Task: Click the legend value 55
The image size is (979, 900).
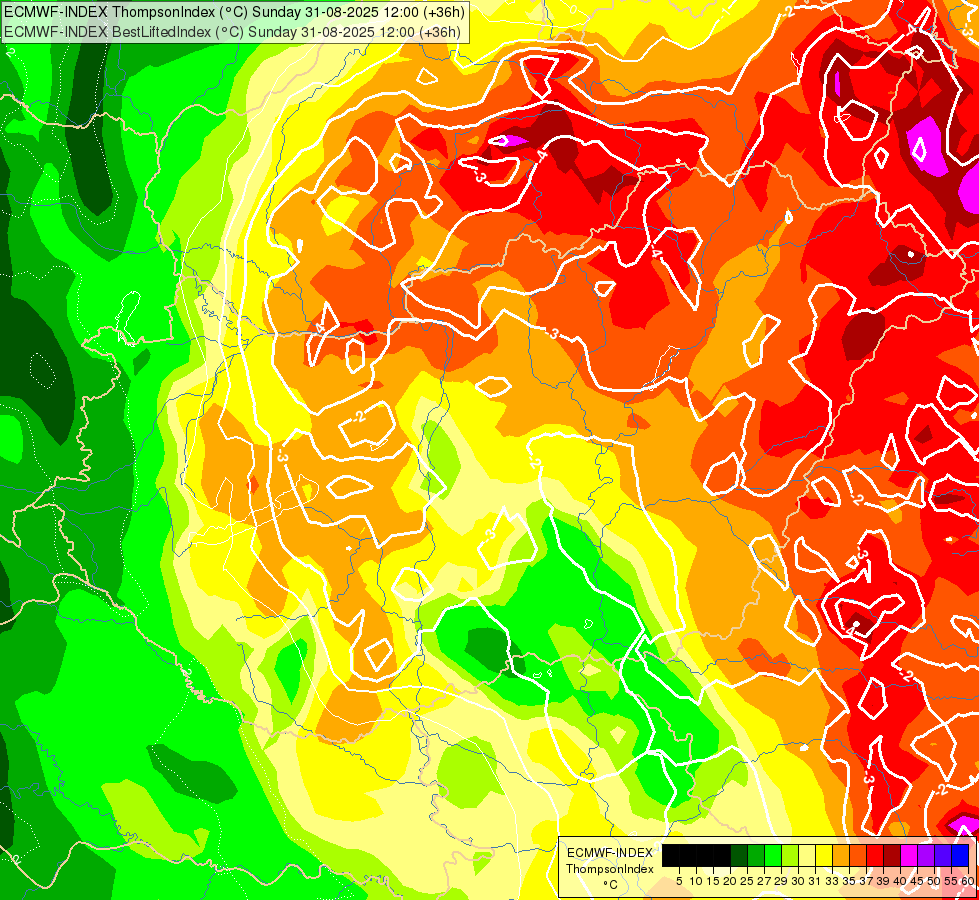Action: point(952,881)
